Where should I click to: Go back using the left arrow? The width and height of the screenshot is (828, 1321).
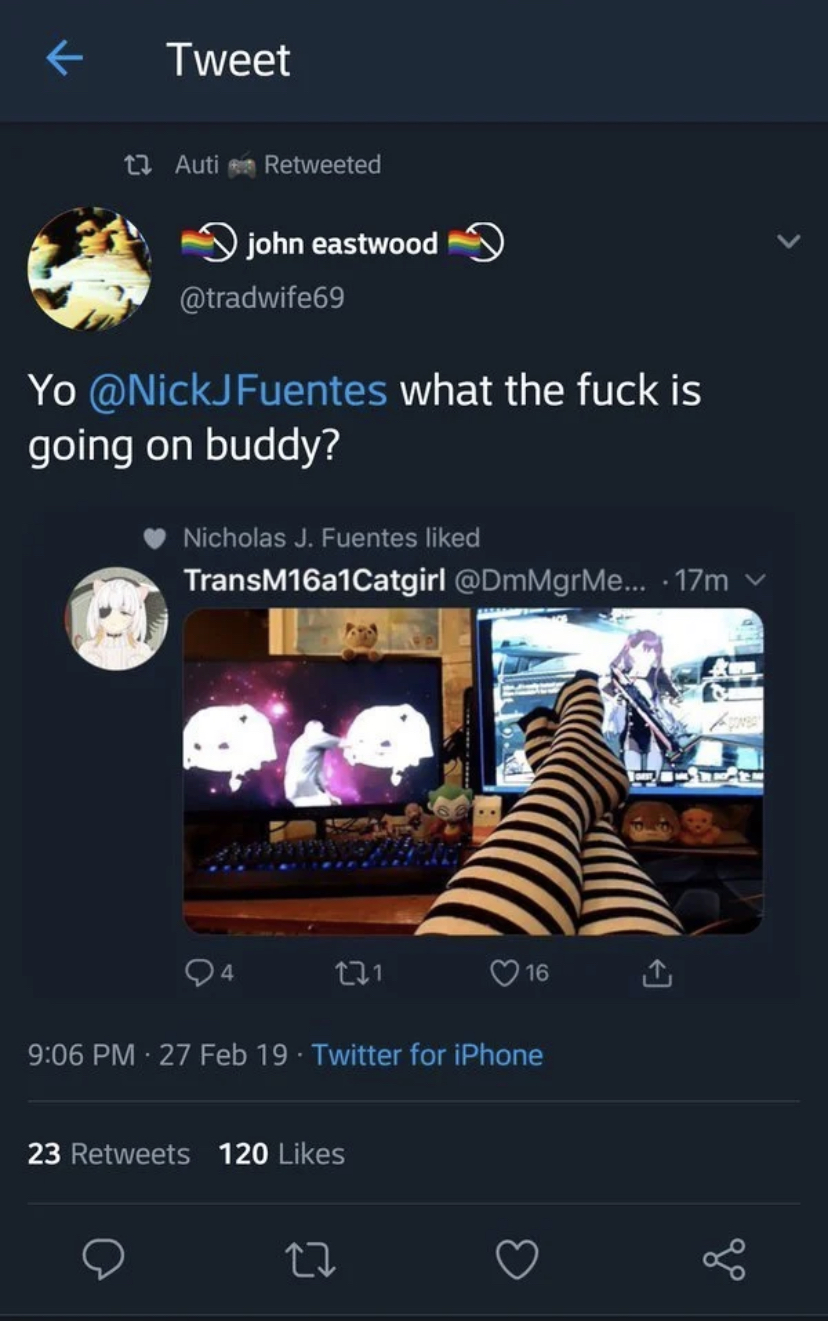65,59
